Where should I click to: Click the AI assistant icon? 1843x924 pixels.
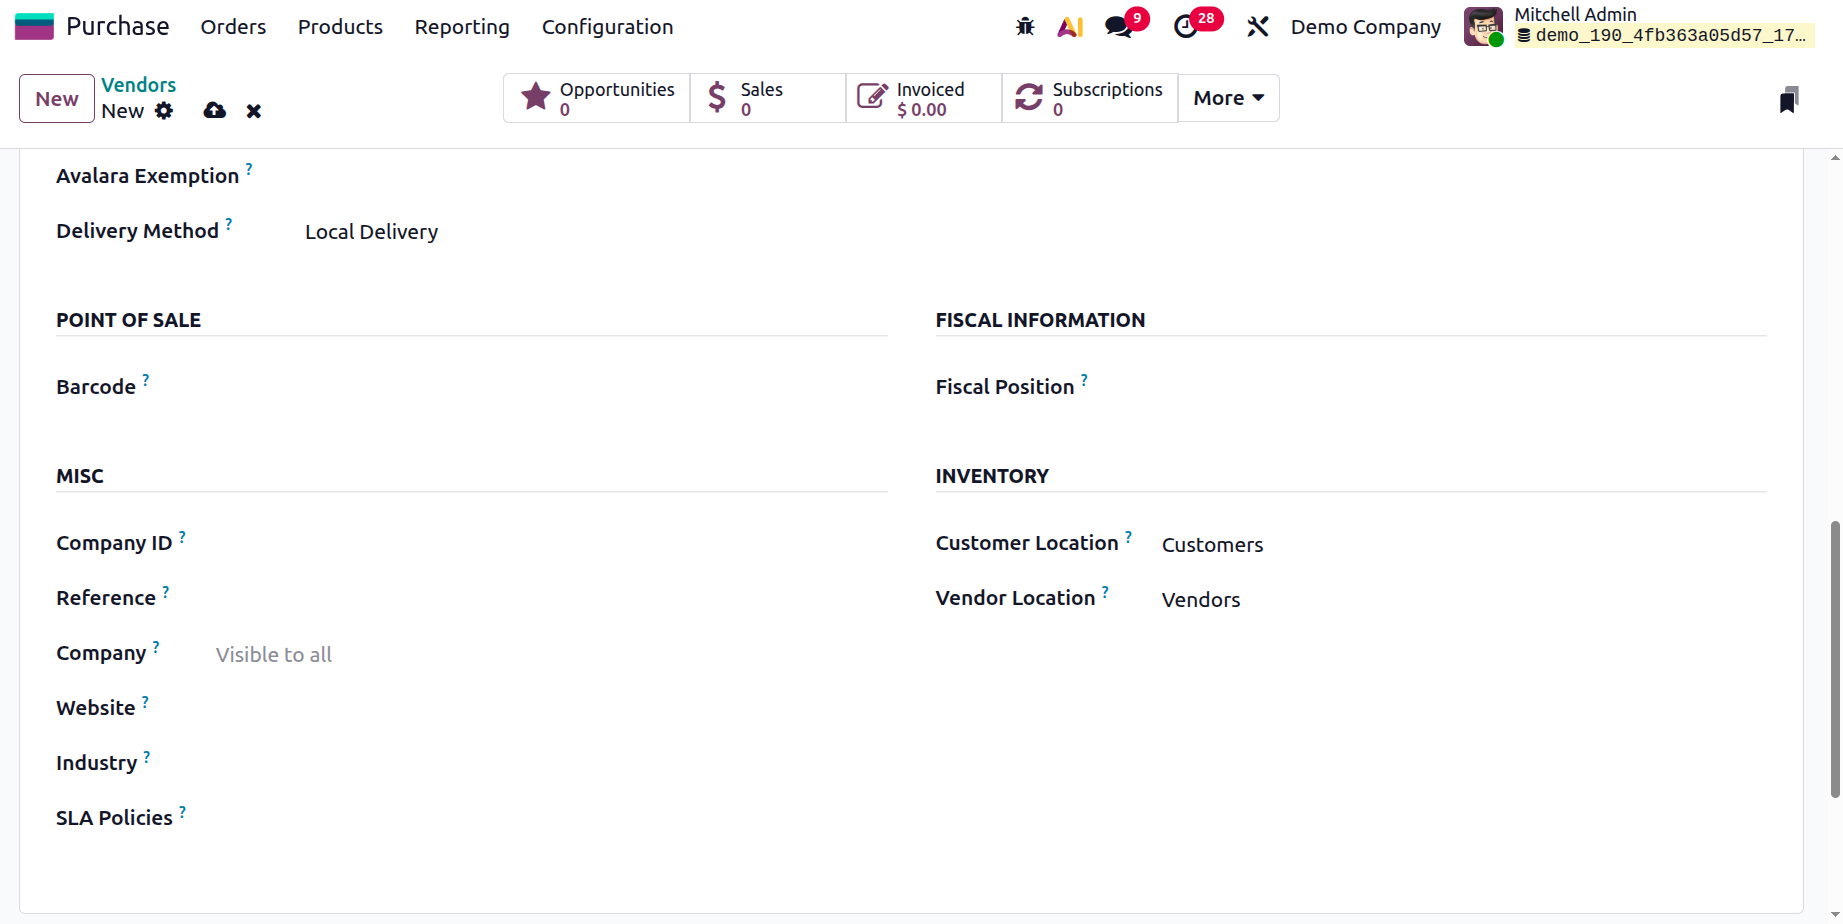[x=1069, y=26]
